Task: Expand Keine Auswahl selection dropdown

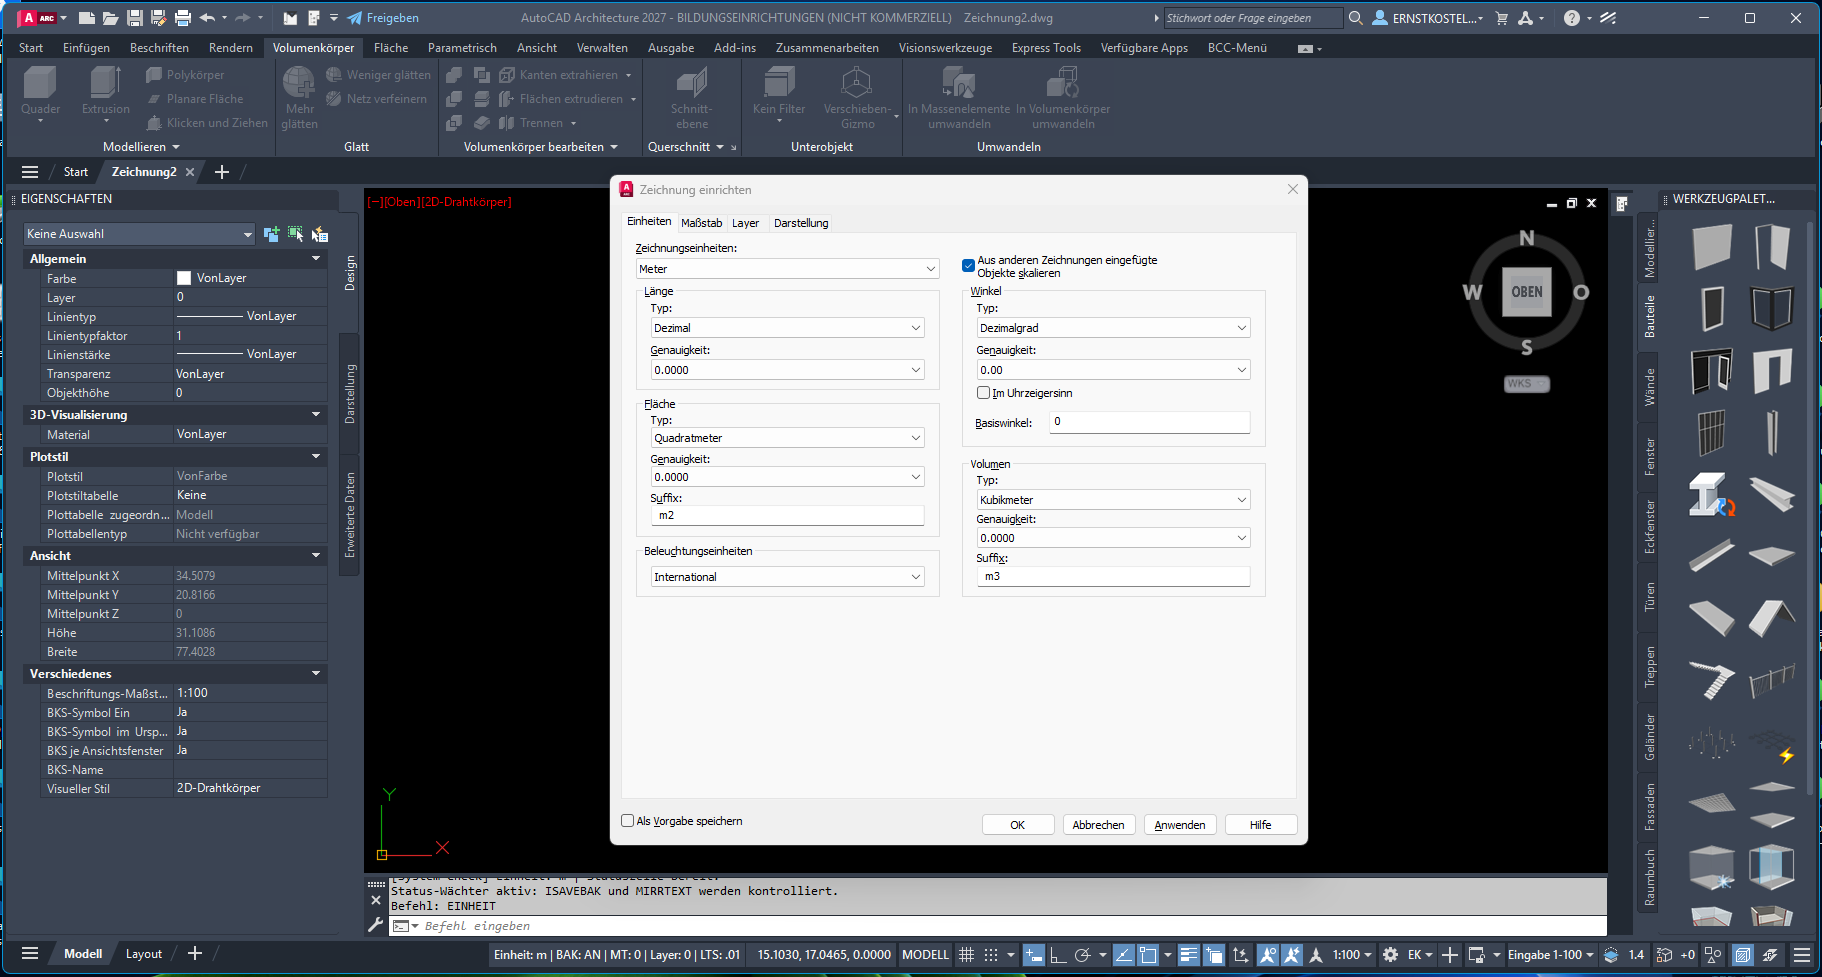Action: (x=139, y=234)
